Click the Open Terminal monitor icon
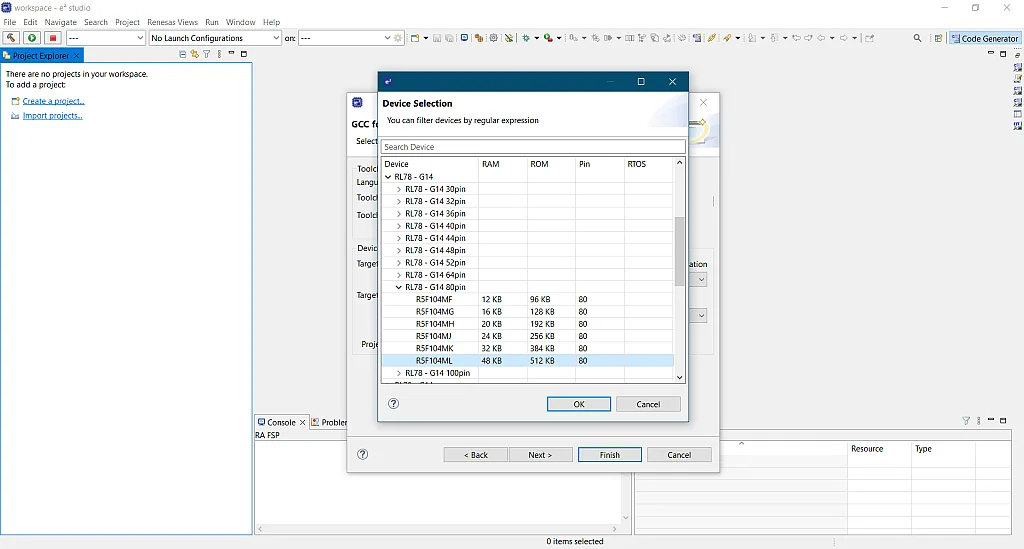Viewport: 1024px width, 549px height. click(x=464, y=38)
